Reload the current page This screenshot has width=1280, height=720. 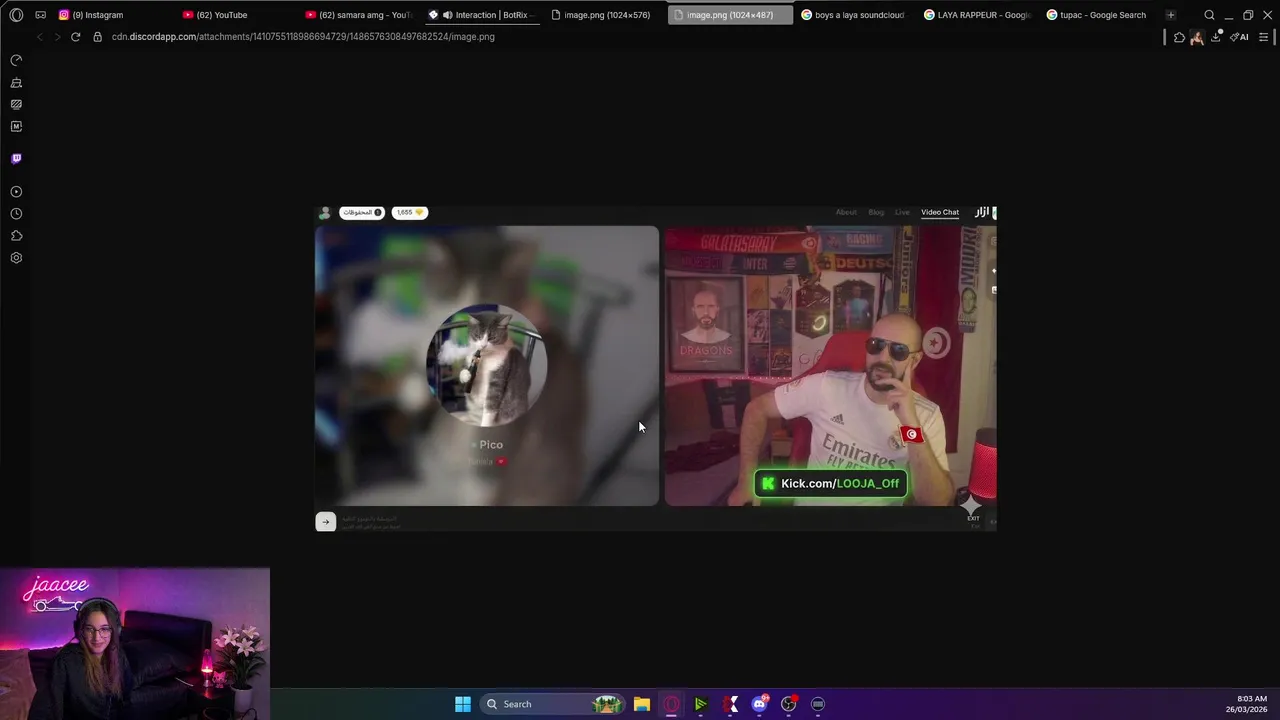coord(75,37)
